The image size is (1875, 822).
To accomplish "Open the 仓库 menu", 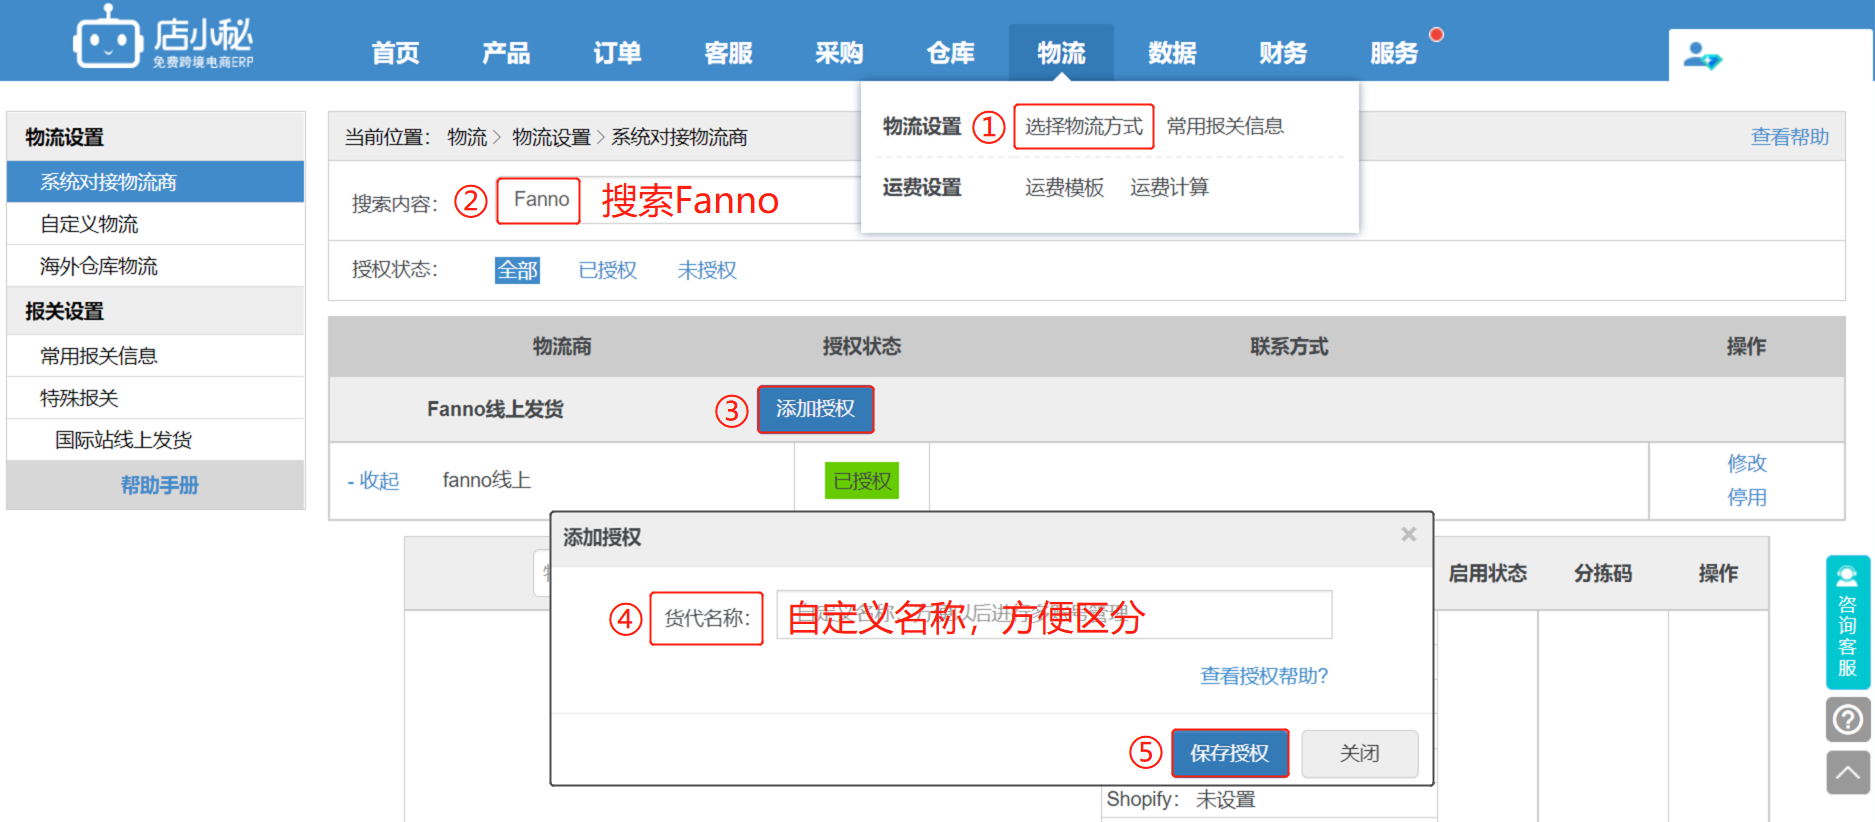I will pos(950,53).
